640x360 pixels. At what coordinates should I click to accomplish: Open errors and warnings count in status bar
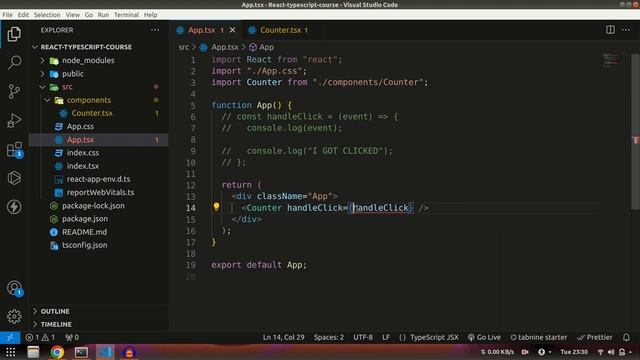(x=40, y=338)
